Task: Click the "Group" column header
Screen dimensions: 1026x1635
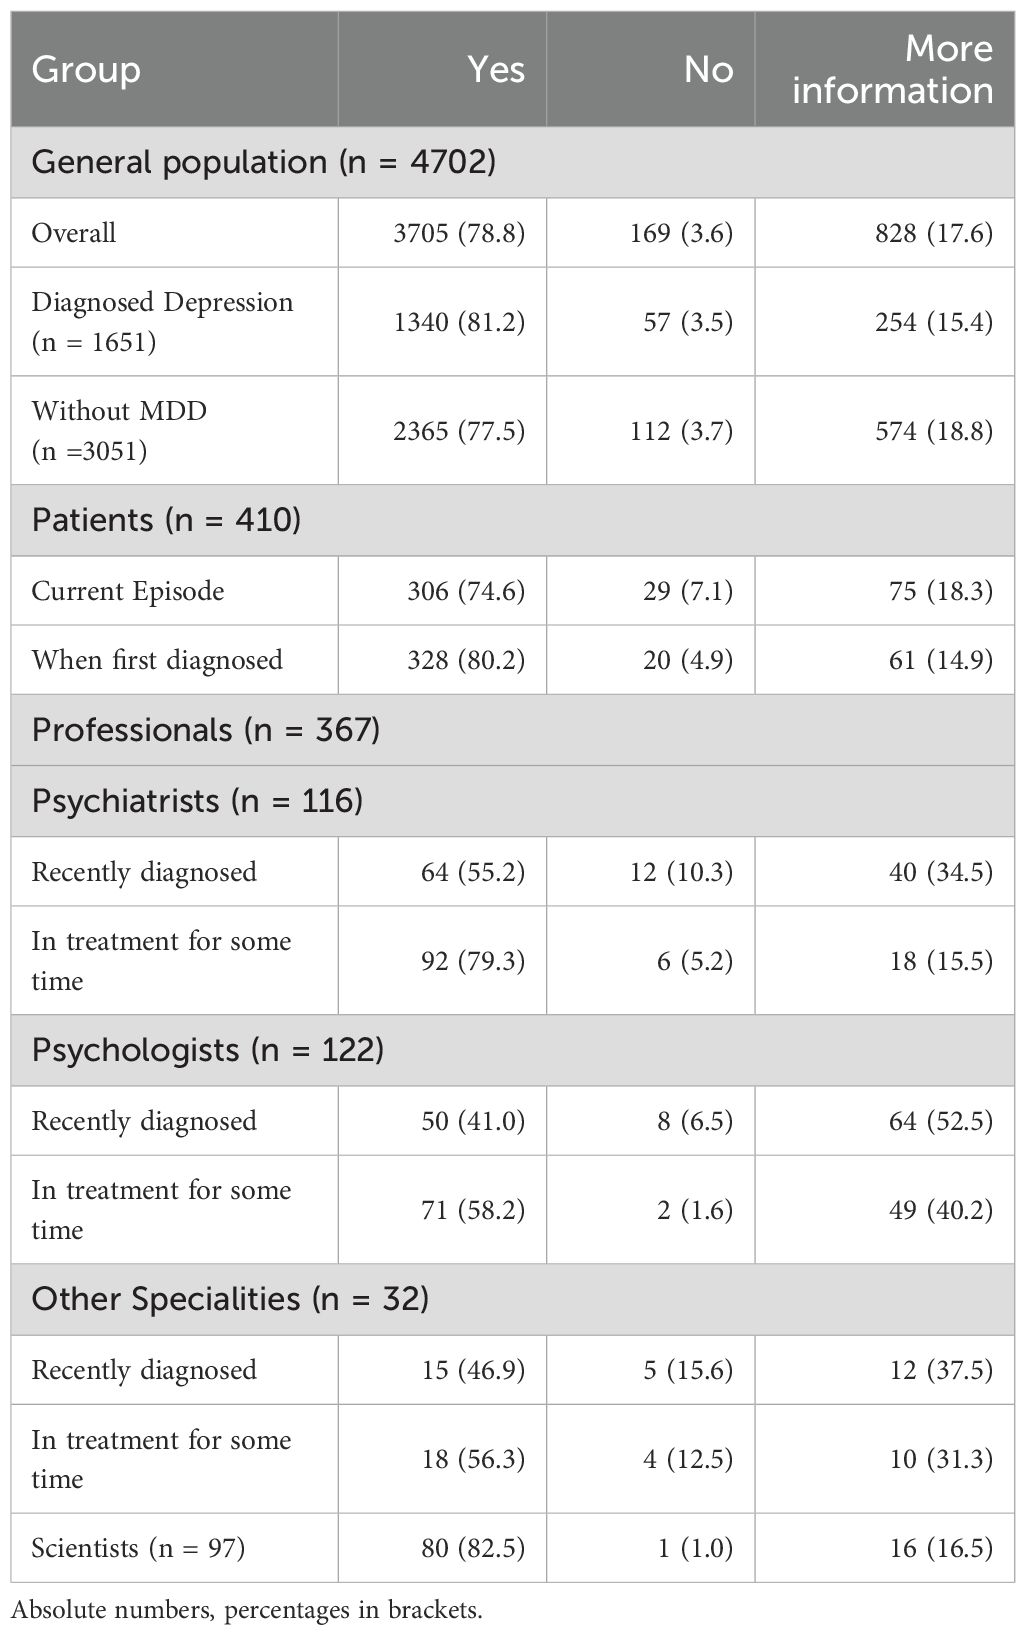Action: pyautogui.click(x=86, y=70)
